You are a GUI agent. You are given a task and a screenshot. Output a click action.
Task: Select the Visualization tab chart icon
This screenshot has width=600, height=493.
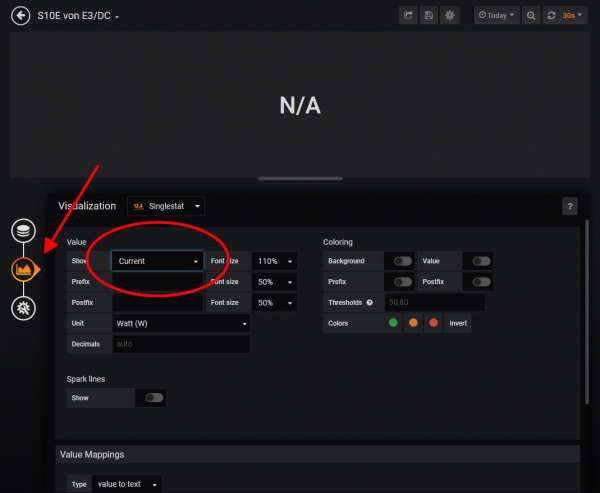tap(23, 270)
